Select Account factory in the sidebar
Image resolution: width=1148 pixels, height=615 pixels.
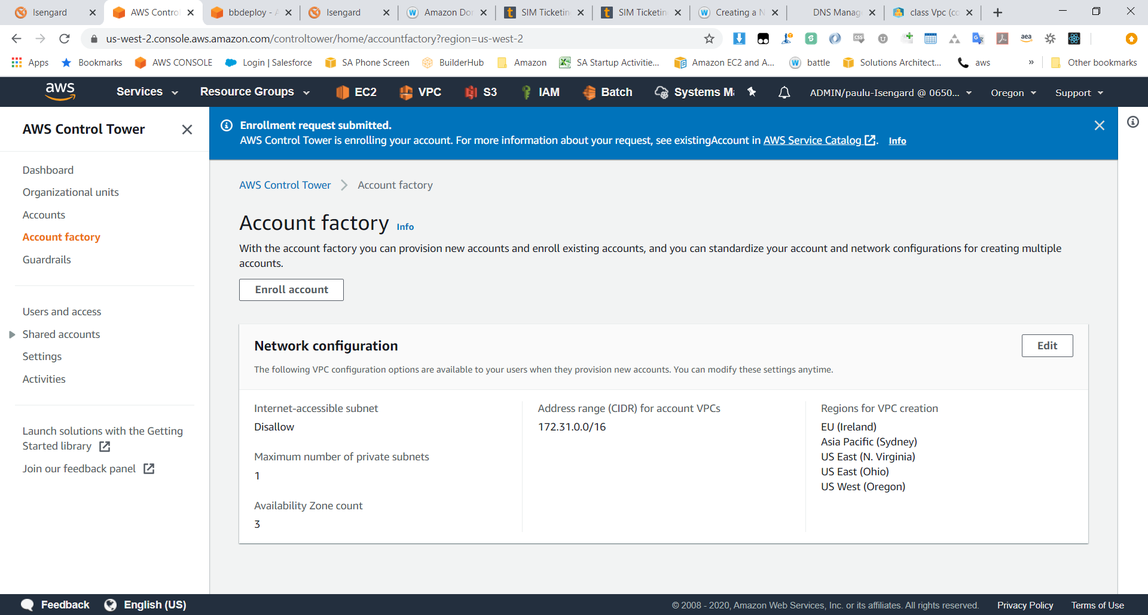point(62,237)
